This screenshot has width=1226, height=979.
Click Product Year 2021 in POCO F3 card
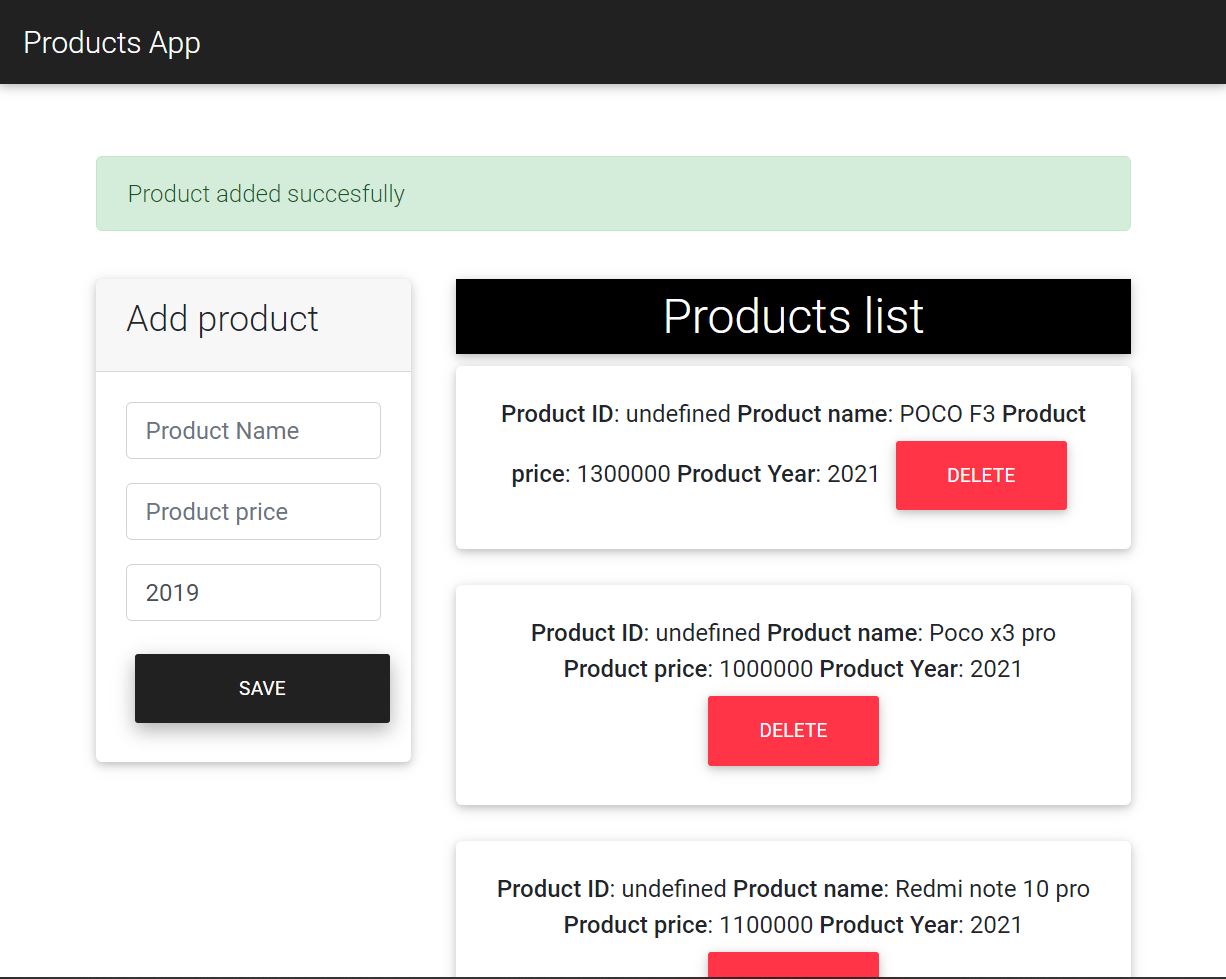852,475
